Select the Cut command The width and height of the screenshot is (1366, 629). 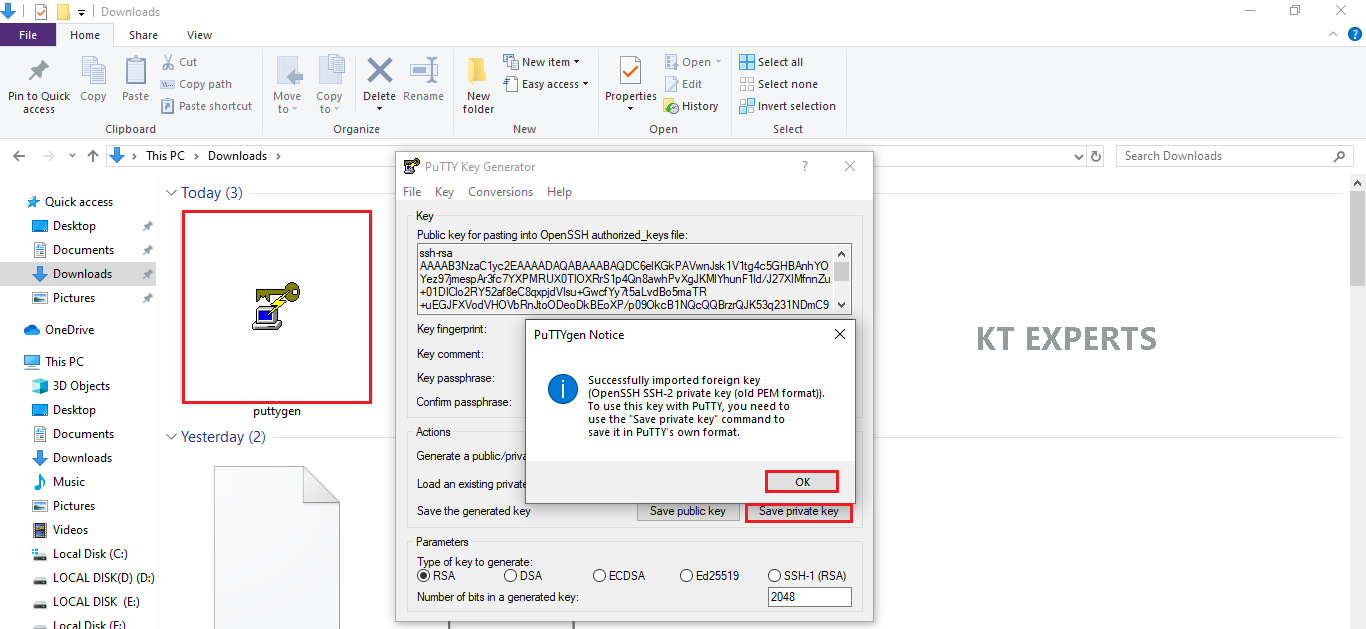point(179,62)
